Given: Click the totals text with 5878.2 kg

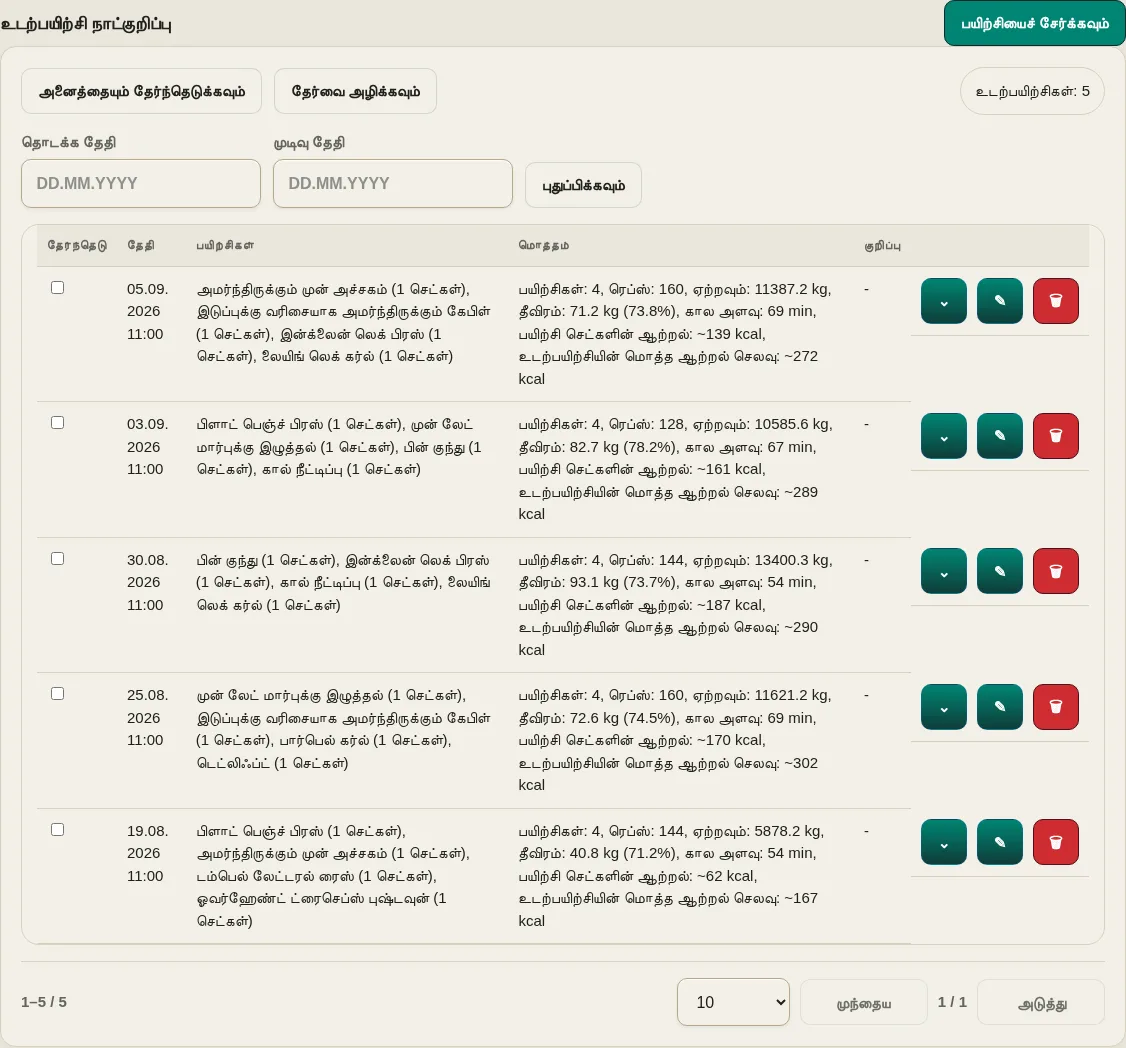Looking at the screenshot, I should coord(671,876).
